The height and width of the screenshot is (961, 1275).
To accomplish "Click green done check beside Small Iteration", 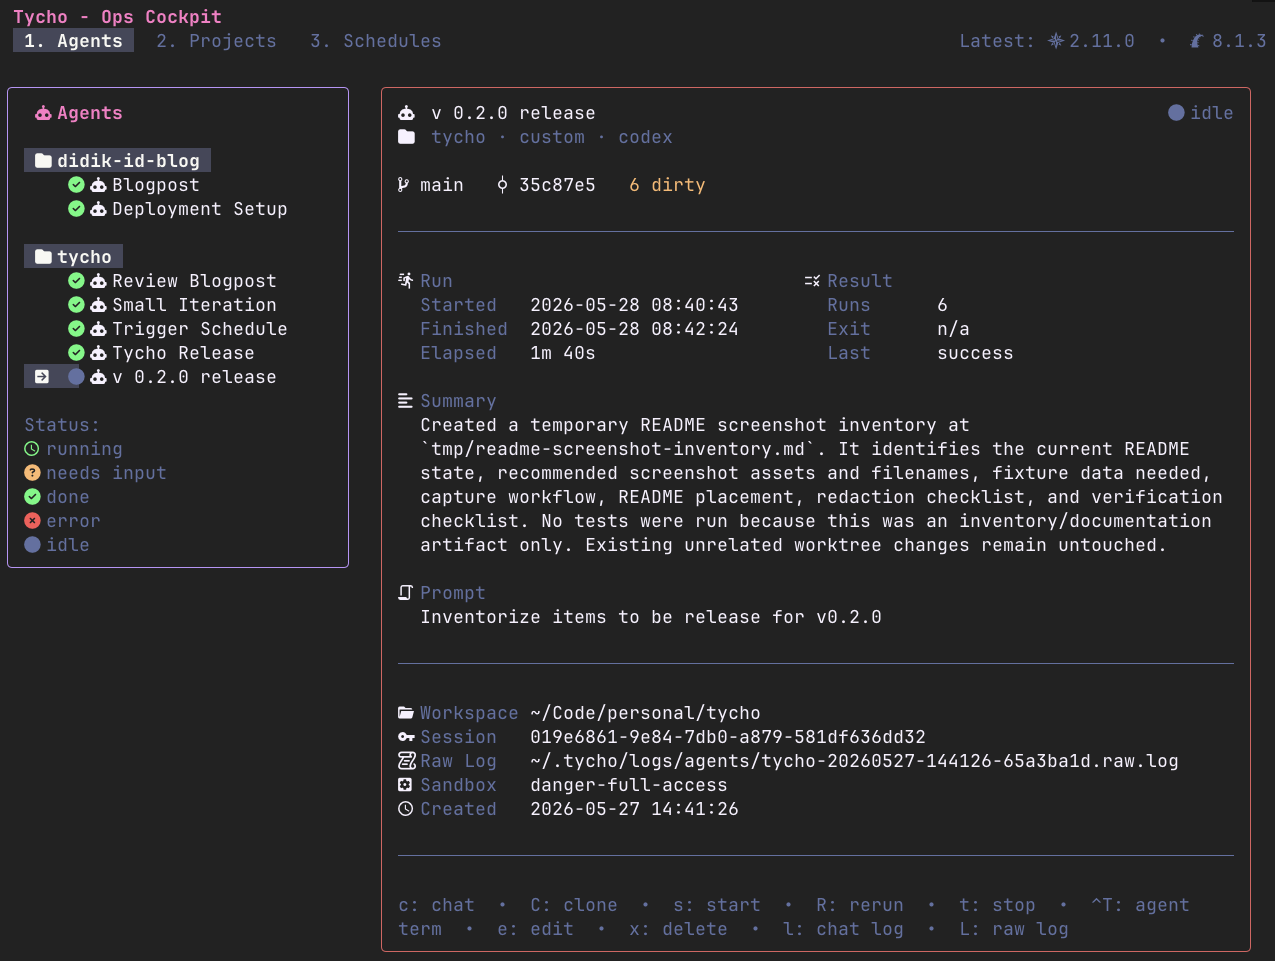I will click(x=76, y=305).
